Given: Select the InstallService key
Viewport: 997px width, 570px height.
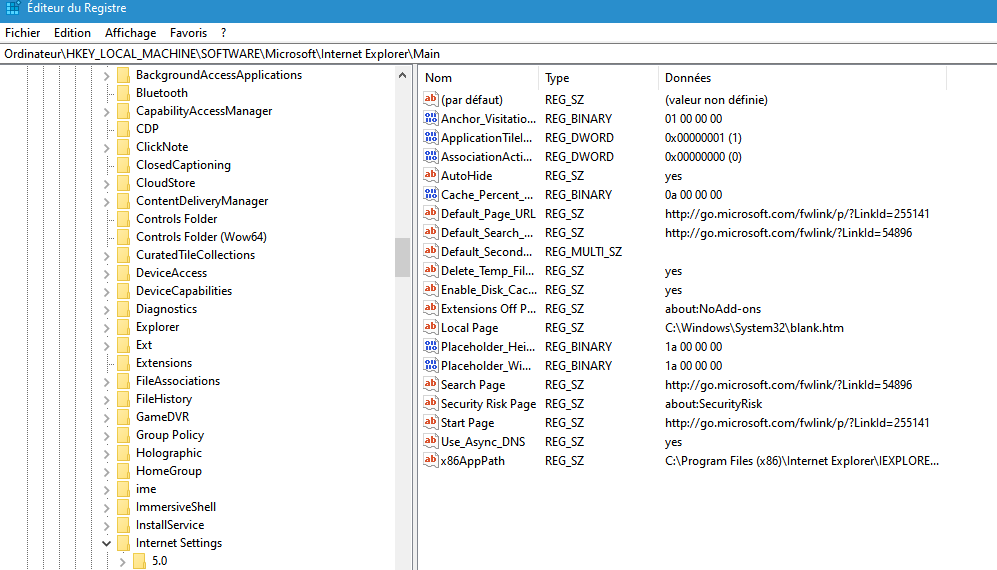Looking at the screenshot, I should pyautogui.click(x=170, y=525).
